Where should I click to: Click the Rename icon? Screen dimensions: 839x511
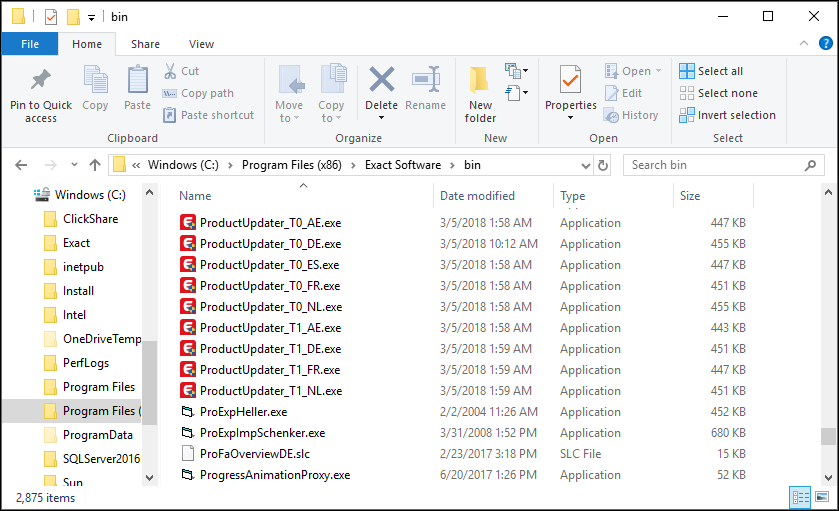[426, 80]
